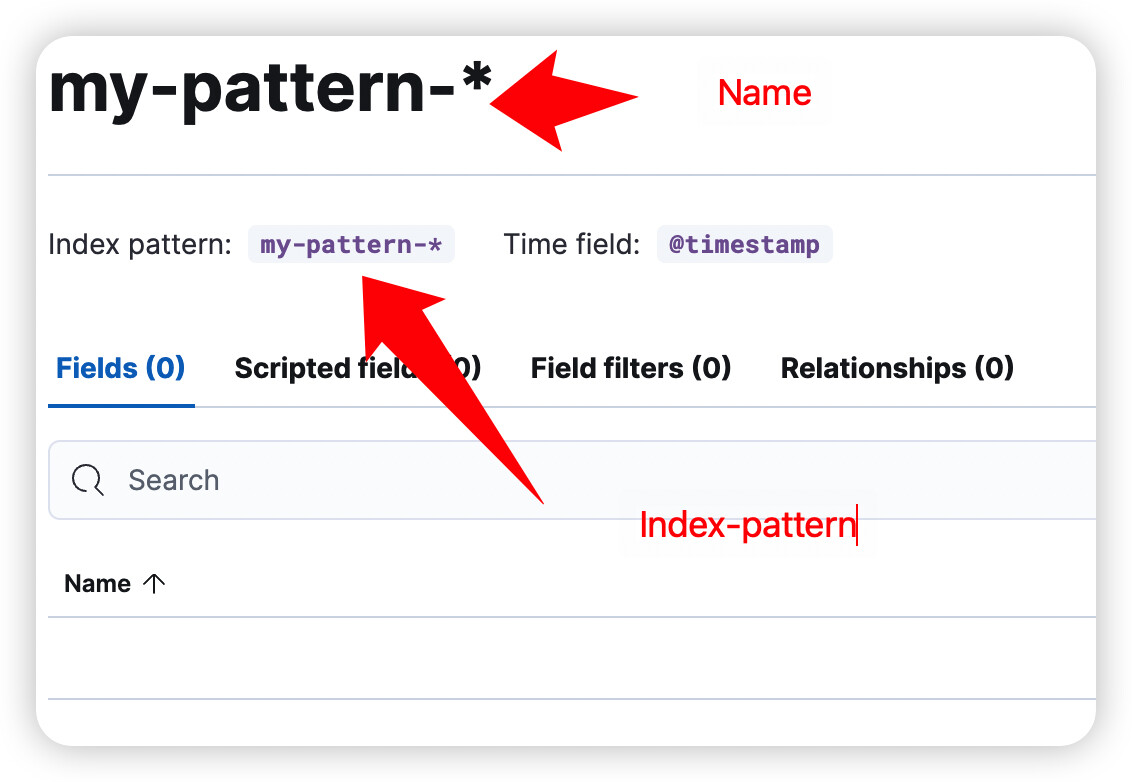Image resolution: width=1132 pixels, height=782 pixels.
Task: Open the Fields (0) tab
Action: click(121, 369)
